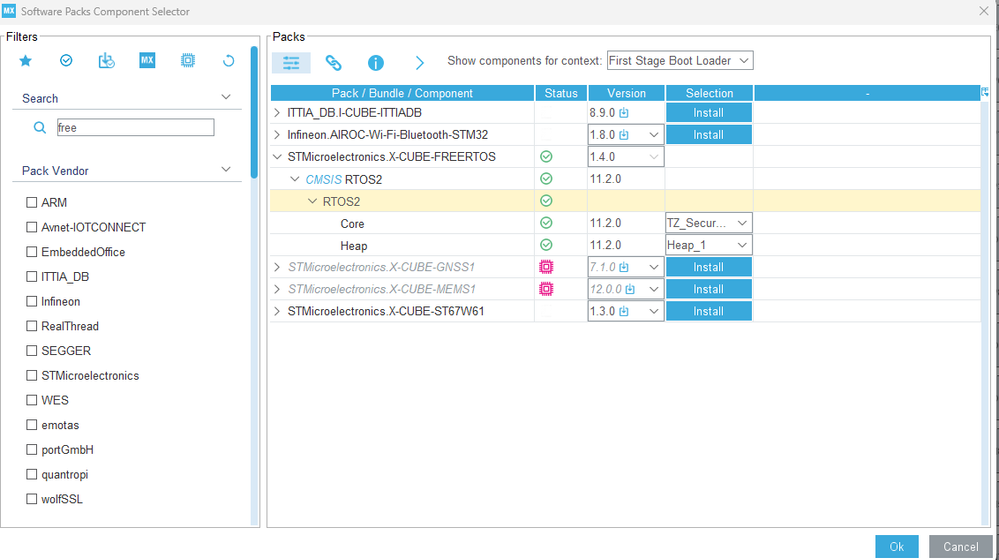Screen dimensions: 999x560
Task: Collapse the RTOS2 component group
Action: [x=312, y=201]
